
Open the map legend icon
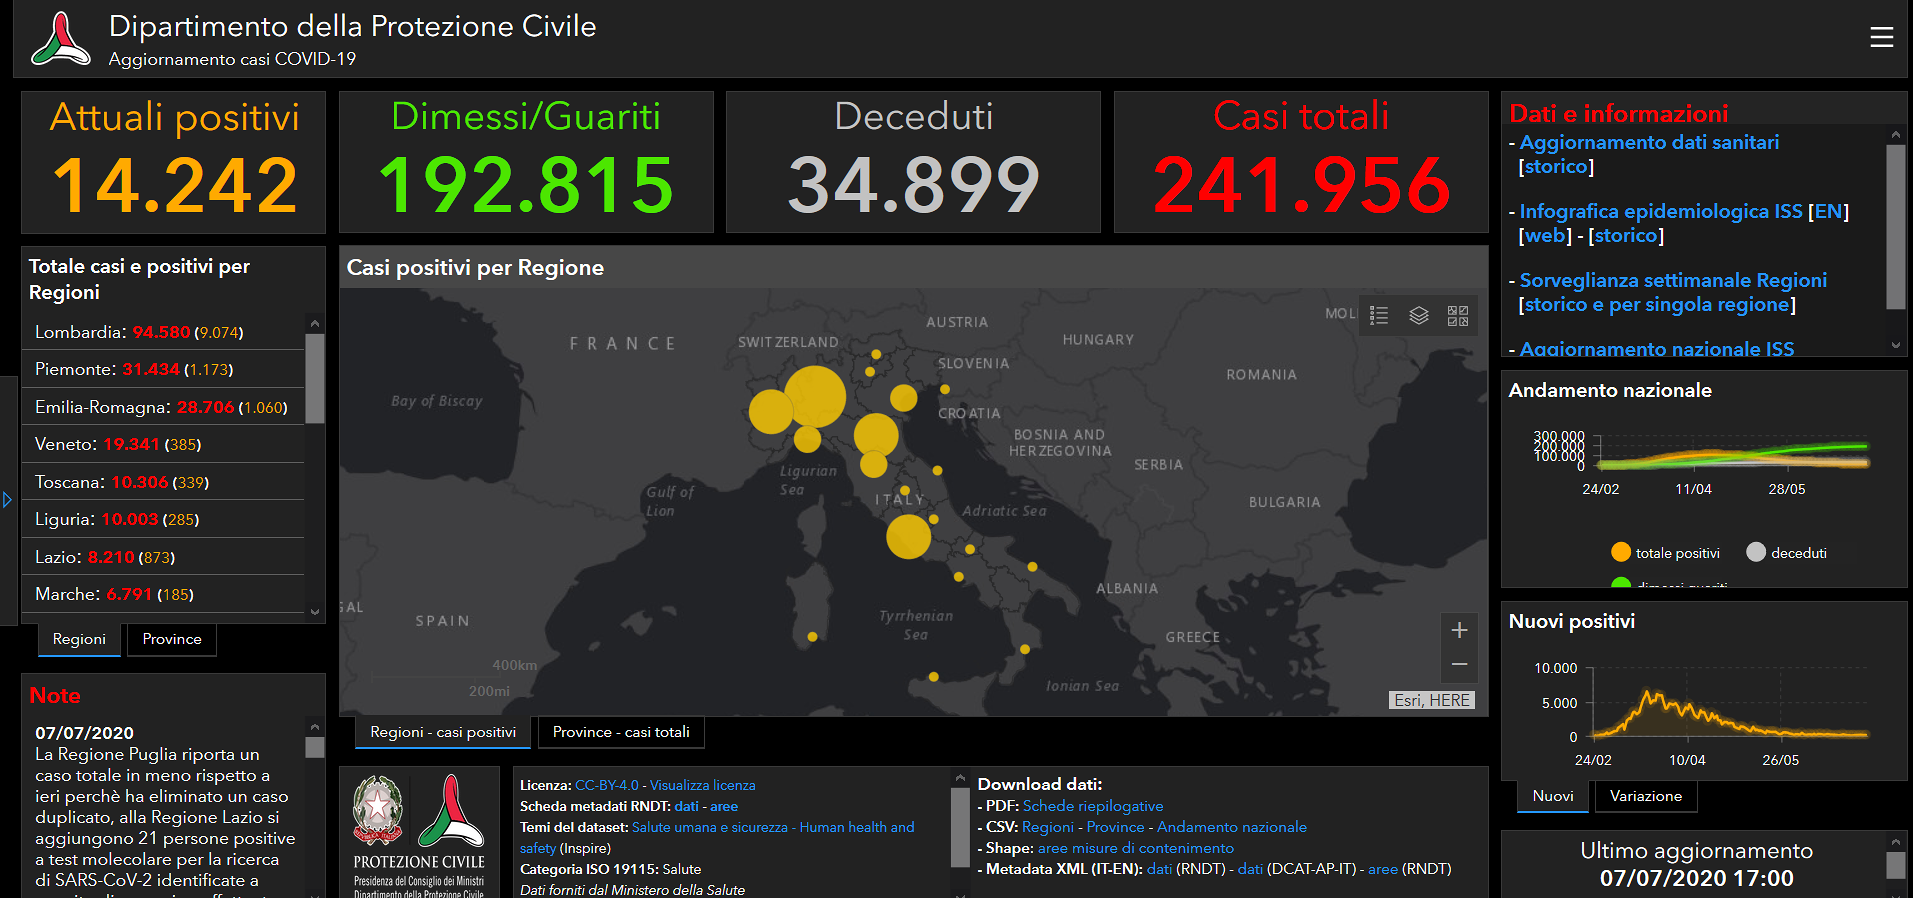click(x=1379, y=316)
